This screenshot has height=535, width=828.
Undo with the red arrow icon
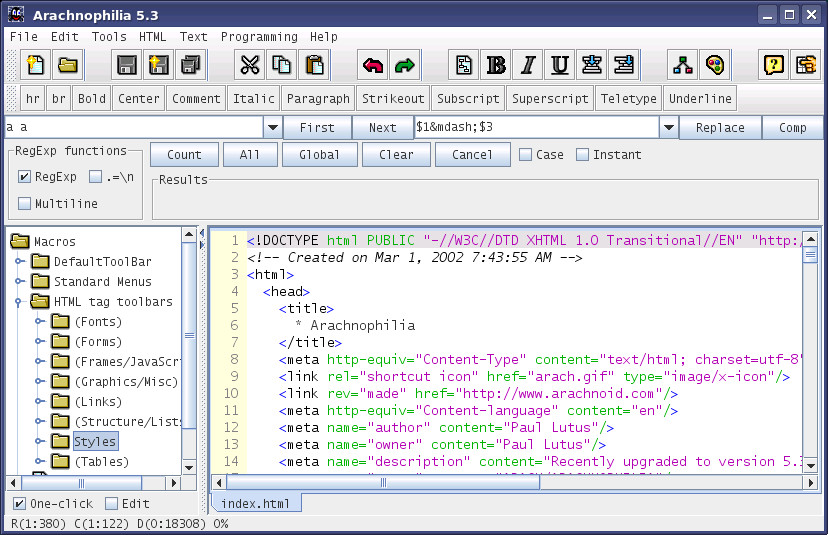pyautogui.click(x=373, y=65)
